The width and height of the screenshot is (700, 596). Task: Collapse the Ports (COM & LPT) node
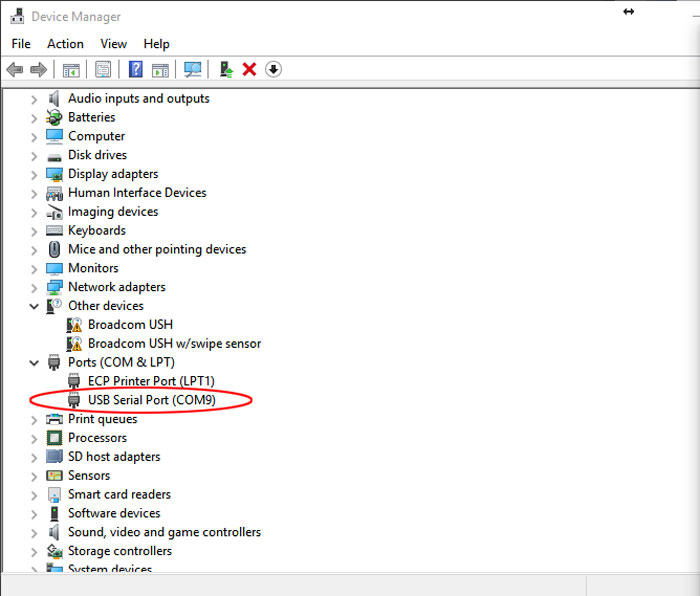pos(34,363)
